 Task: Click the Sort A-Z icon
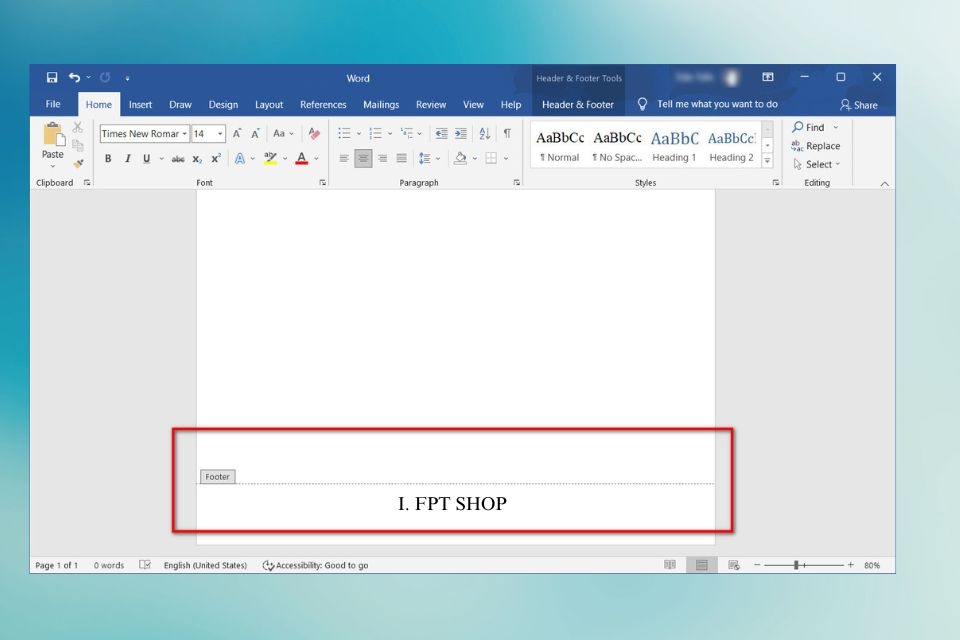click(484, 134)
